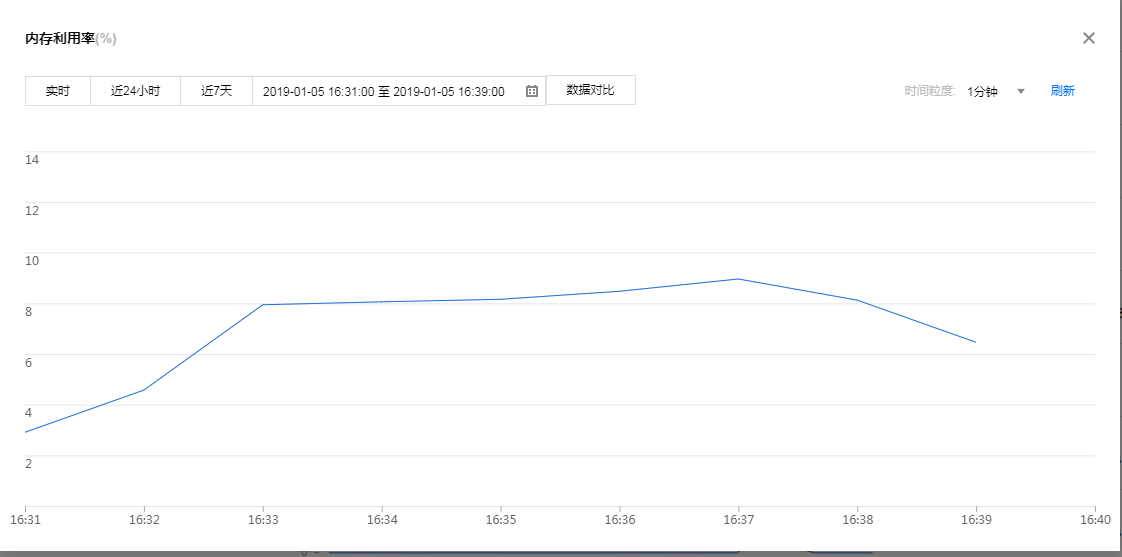Close the 内存利用率 dialog with X
The height and width of the screenshot is (557, 1122).
(1089, 38)
